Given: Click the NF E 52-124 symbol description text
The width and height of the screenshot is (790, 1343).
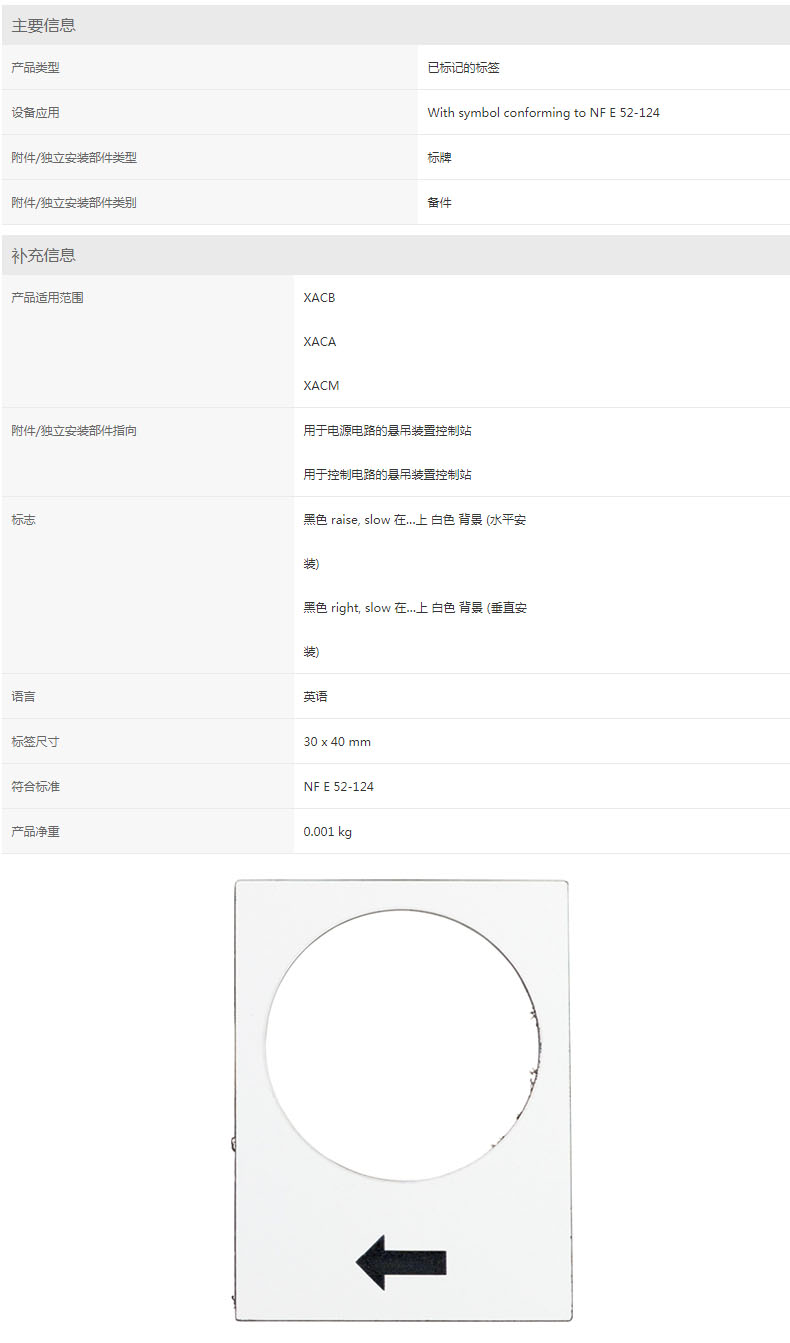Looking at the screenshot, I should (x=543, y=113).
